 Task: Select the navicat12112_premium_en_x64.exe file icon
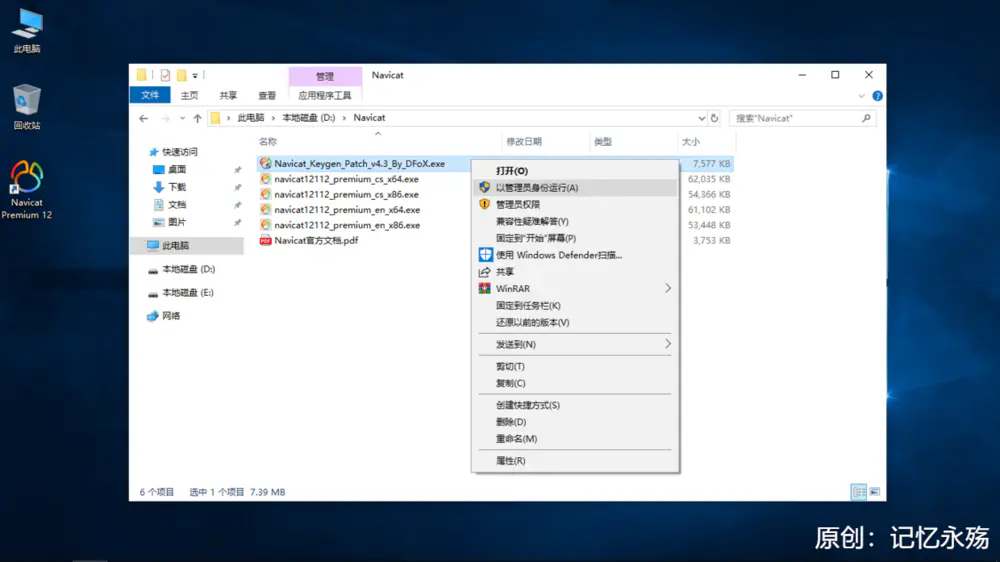265,210
